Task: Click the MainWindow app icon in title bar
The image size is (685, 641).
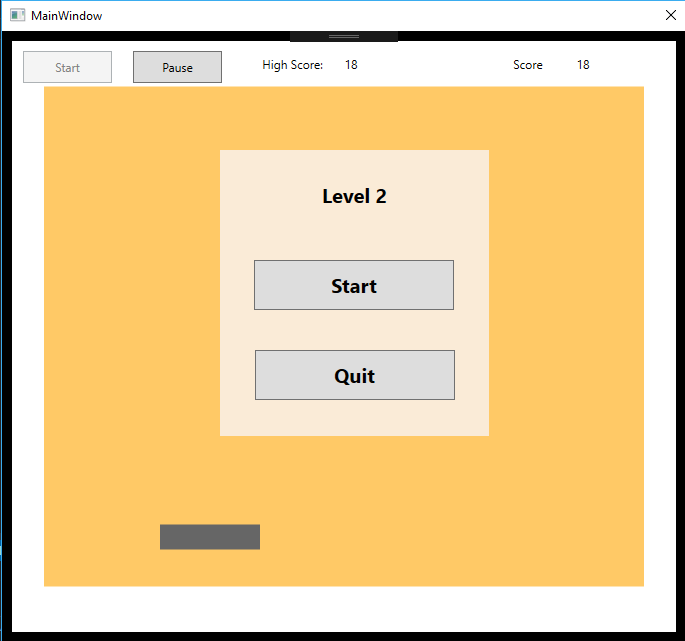Action: (17, 15)
